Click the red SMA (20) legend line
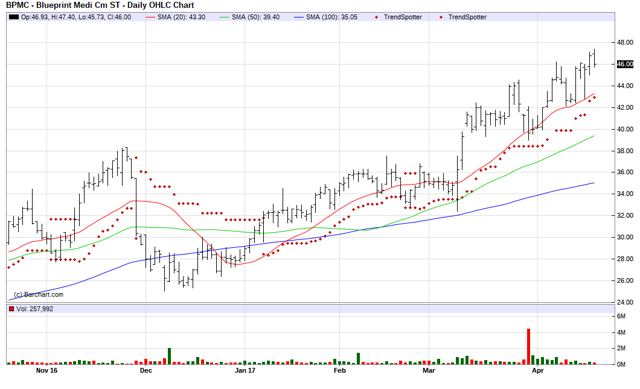Viewport: 640px width, 389px height. click(x=151, y=17)
